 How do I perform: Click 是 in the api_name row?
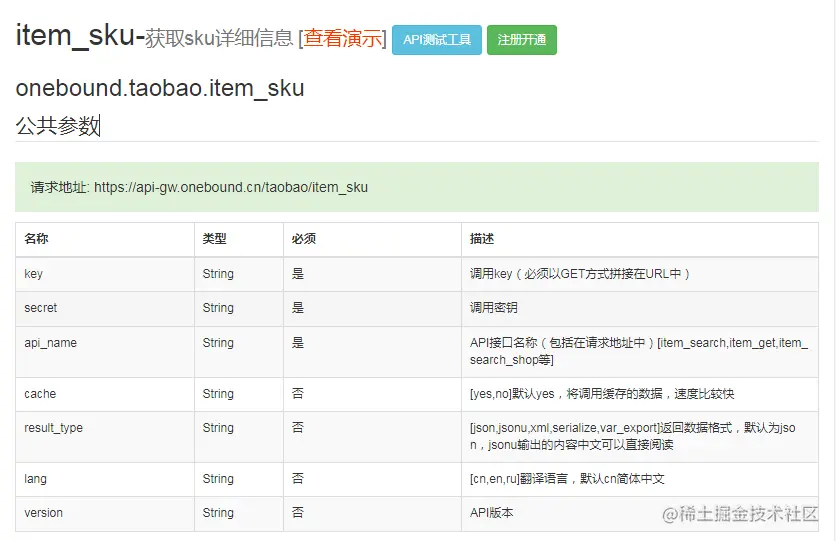[x=298, y=343]
